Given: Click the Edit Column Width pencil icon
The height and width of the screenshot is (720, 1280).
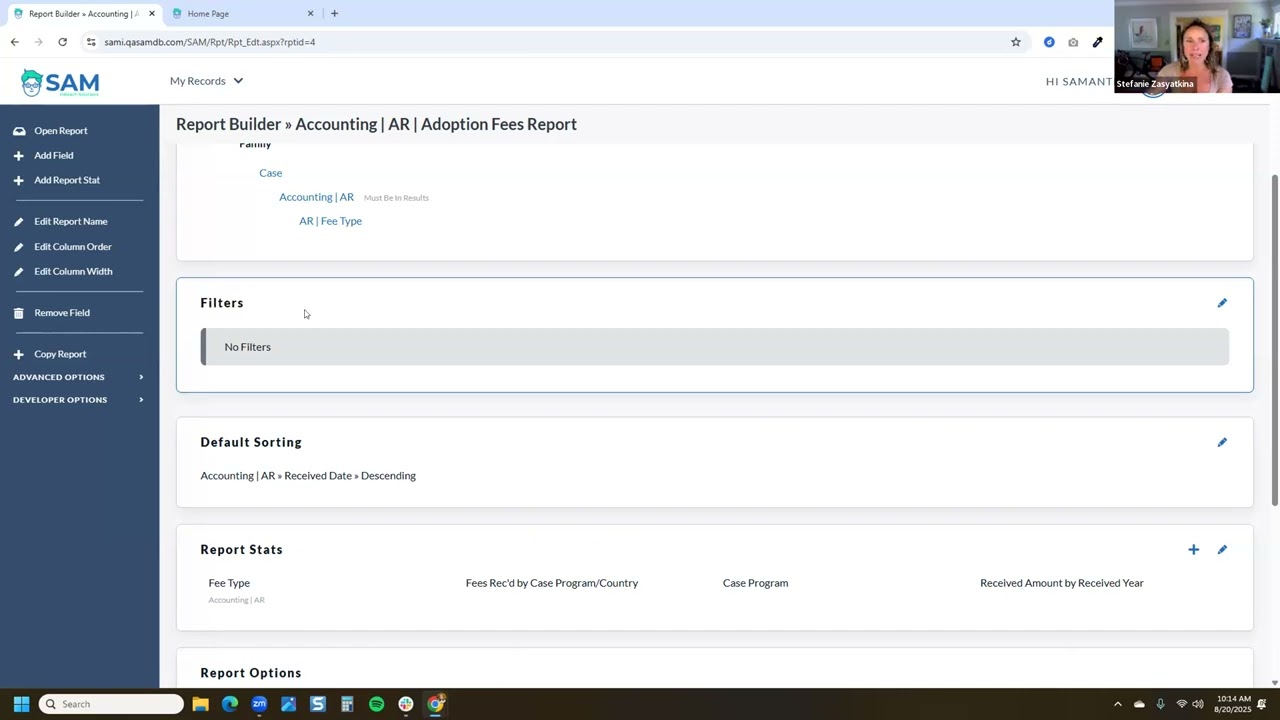Looking at the screenshot, I should click(x=18, y=271).
